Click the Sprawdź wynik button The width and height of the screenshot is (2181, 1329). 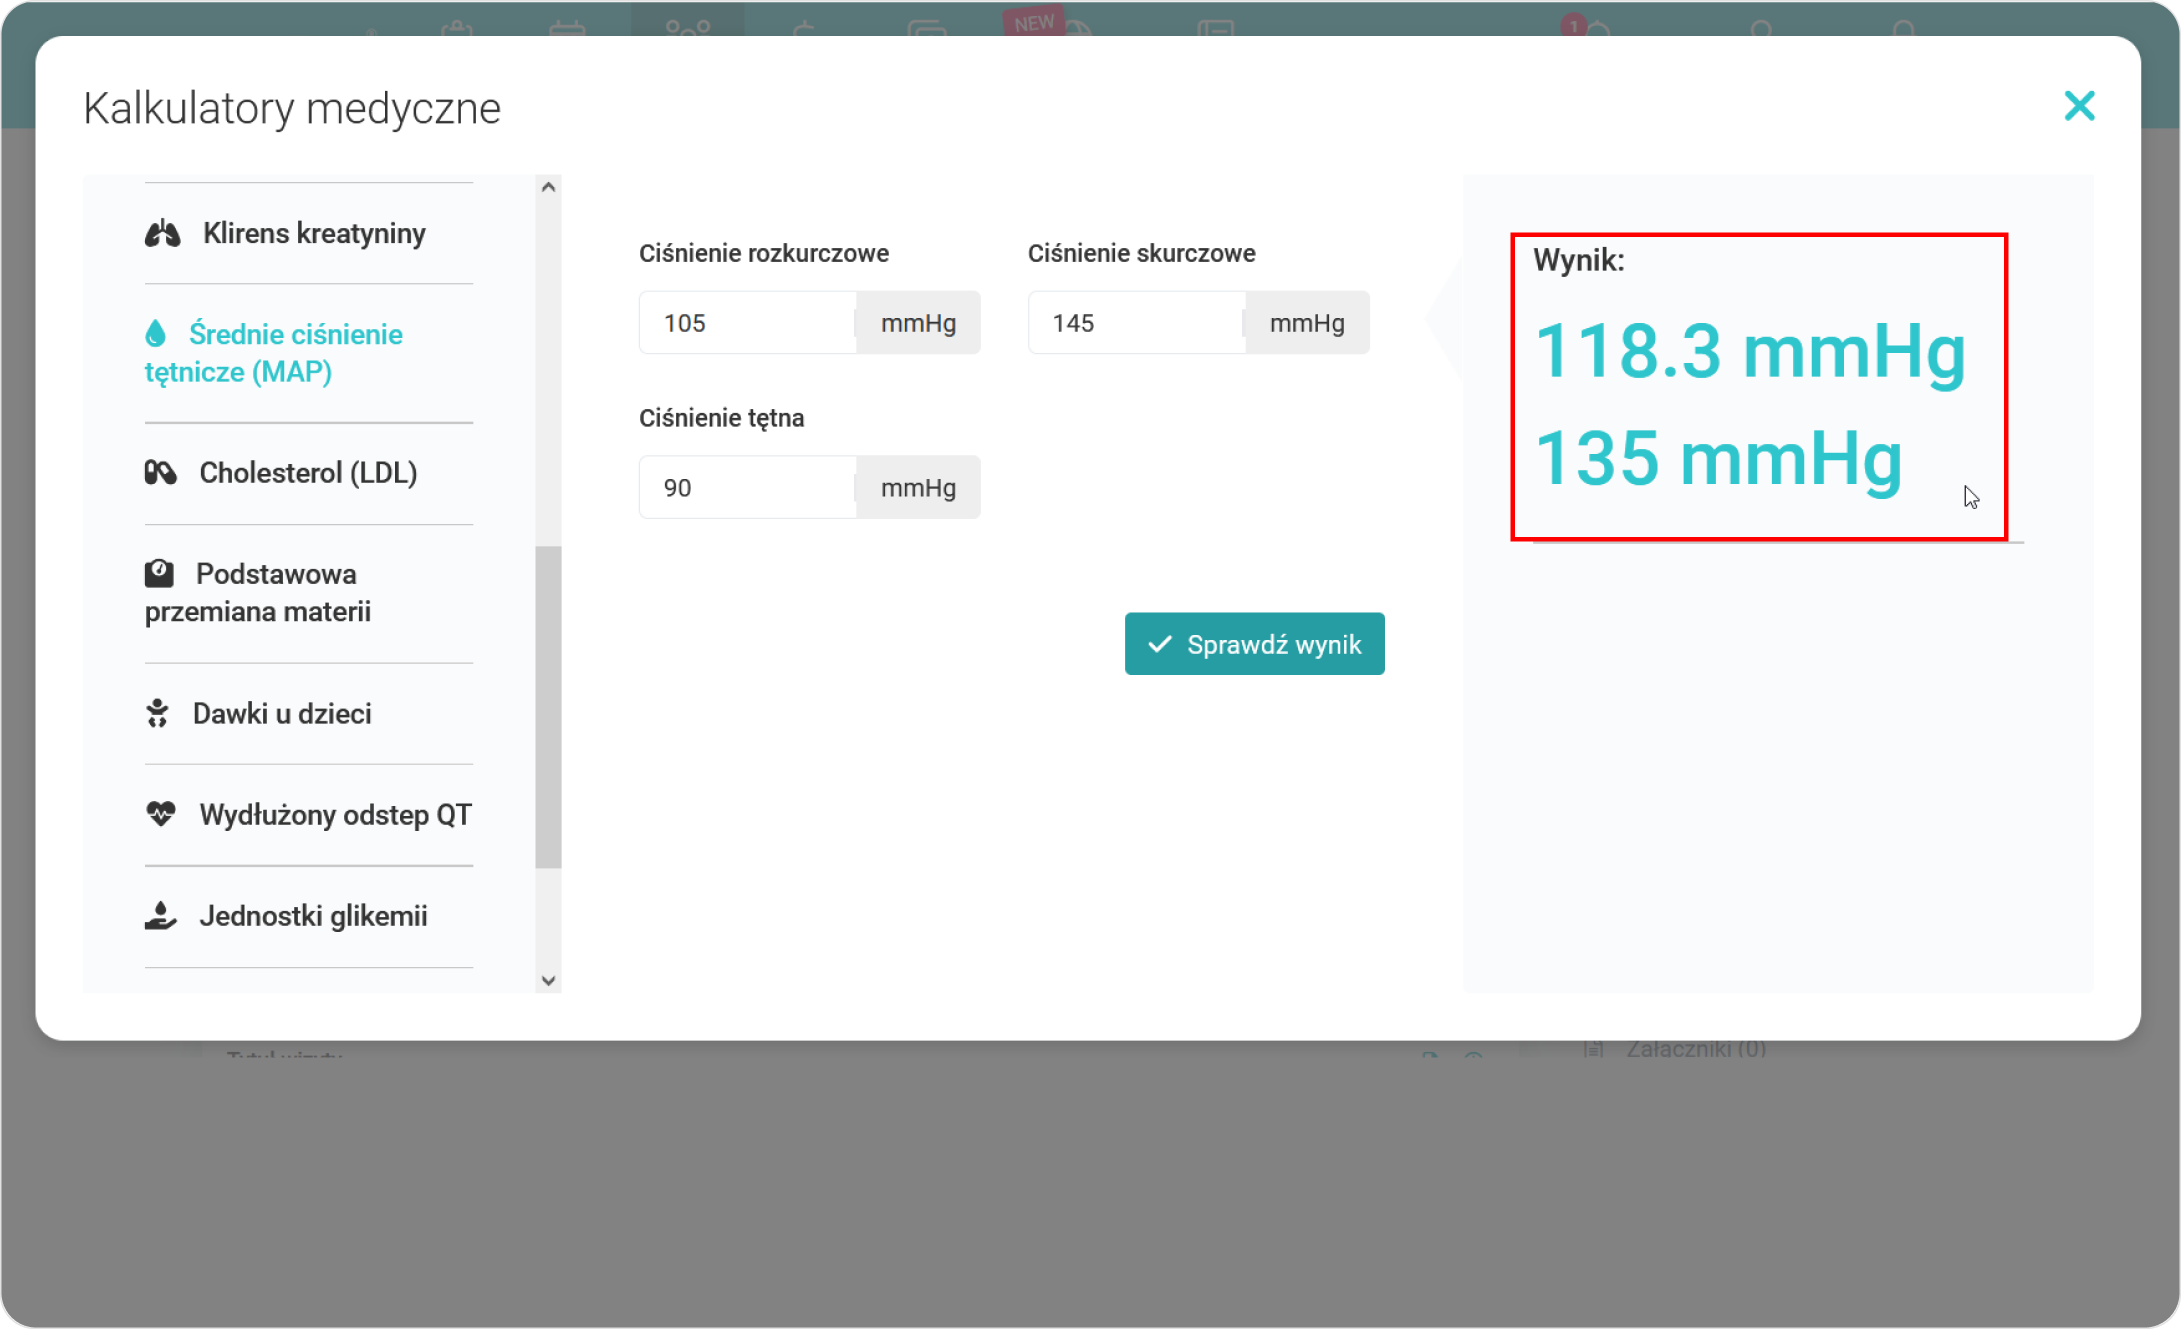point(1254,644)
